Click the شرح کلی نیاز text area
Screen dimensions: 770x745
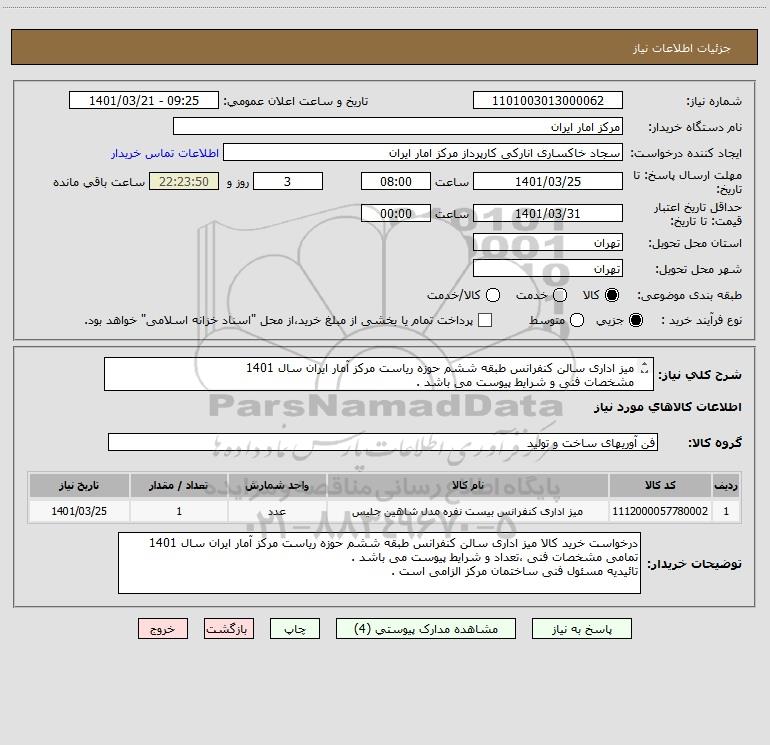(x=379, y=374)
